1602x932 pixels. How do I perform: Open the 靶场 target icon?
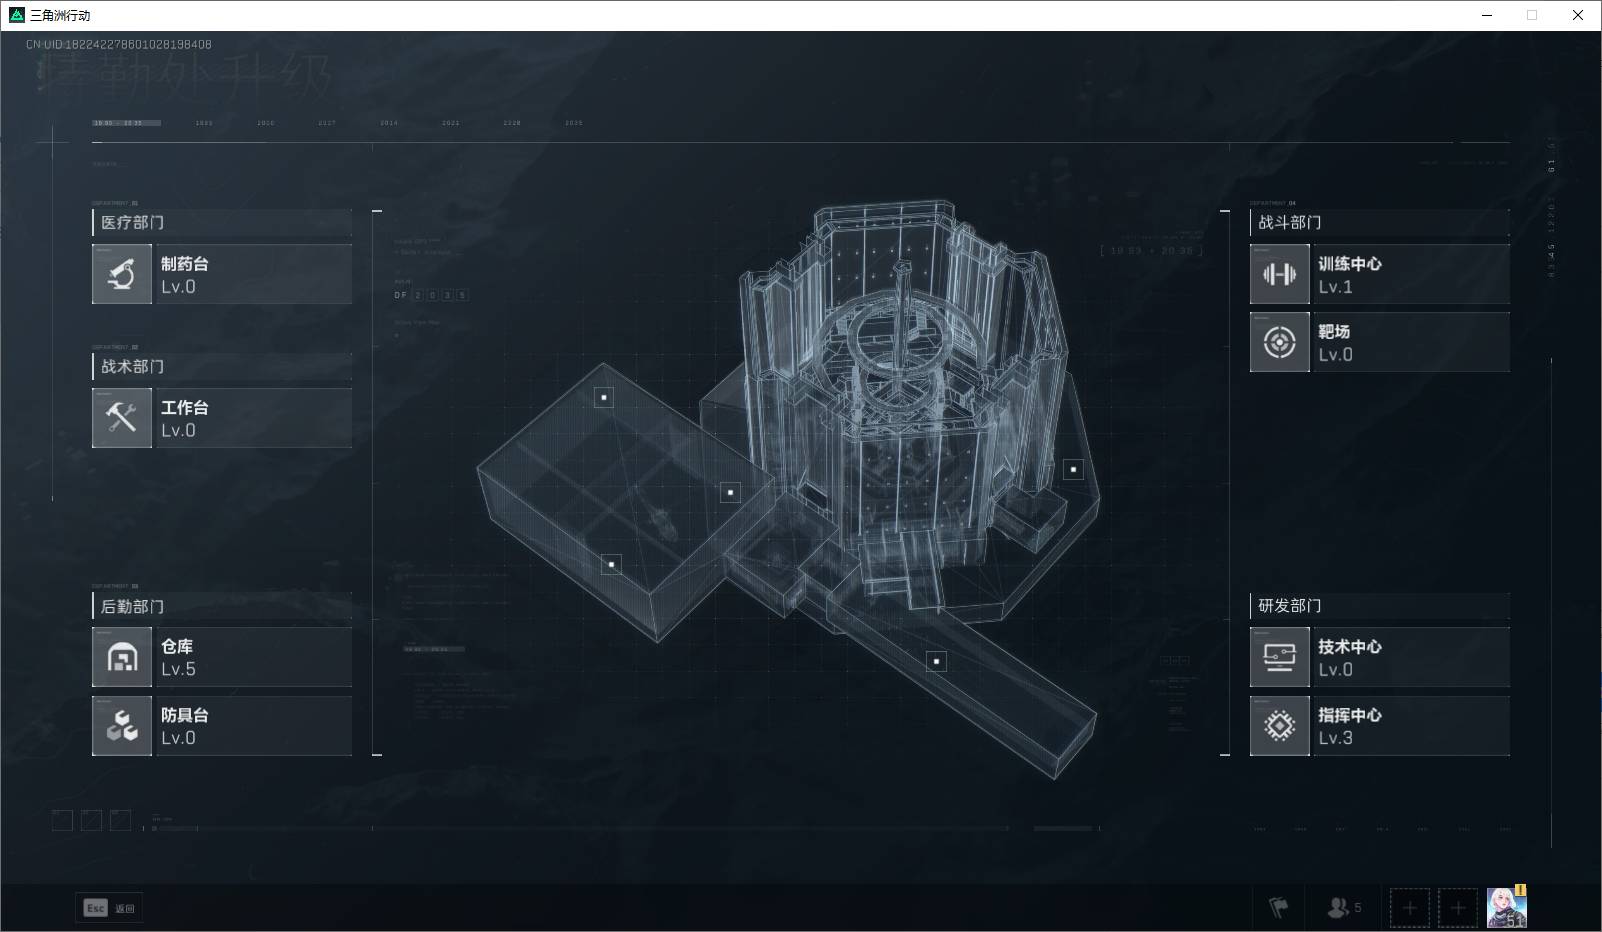(1280, 342)
